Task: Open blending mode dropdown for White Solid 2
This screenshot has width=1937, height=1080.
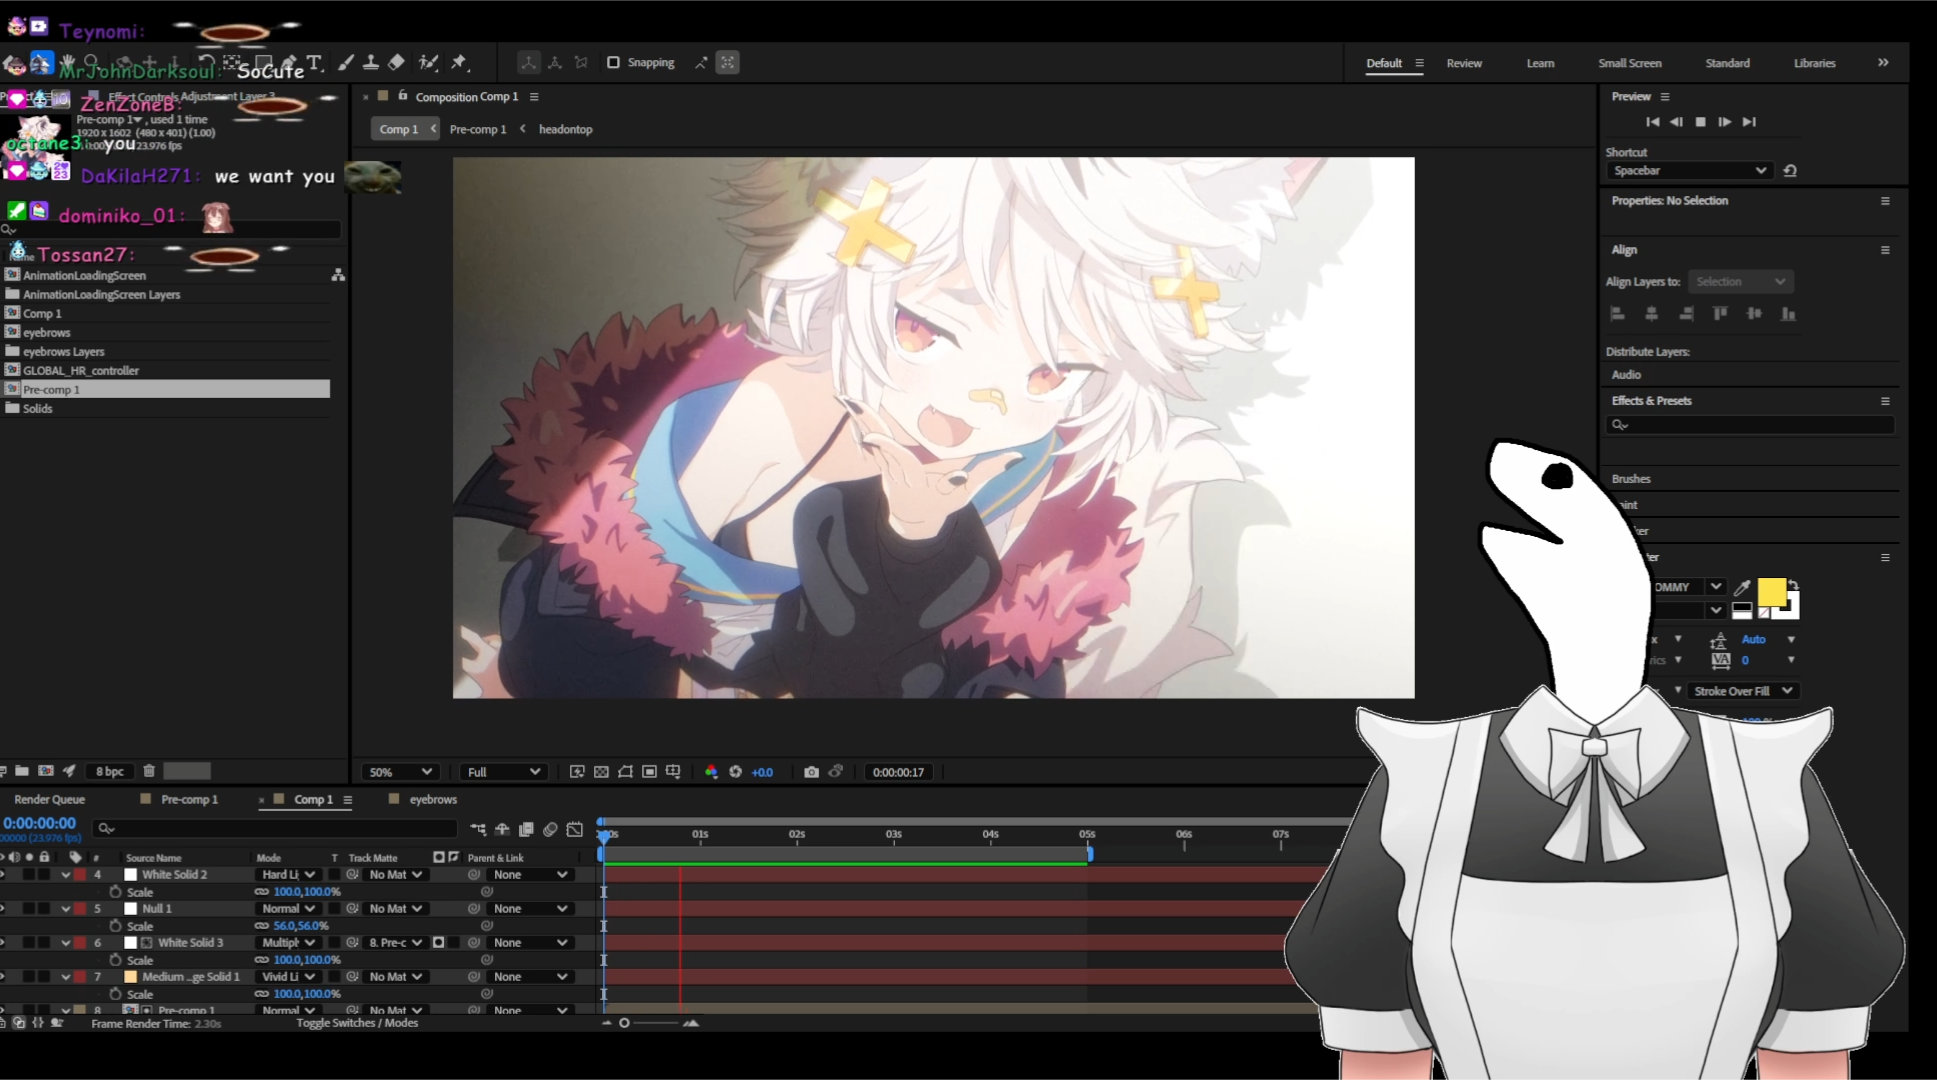Action: tap(288, 875)
